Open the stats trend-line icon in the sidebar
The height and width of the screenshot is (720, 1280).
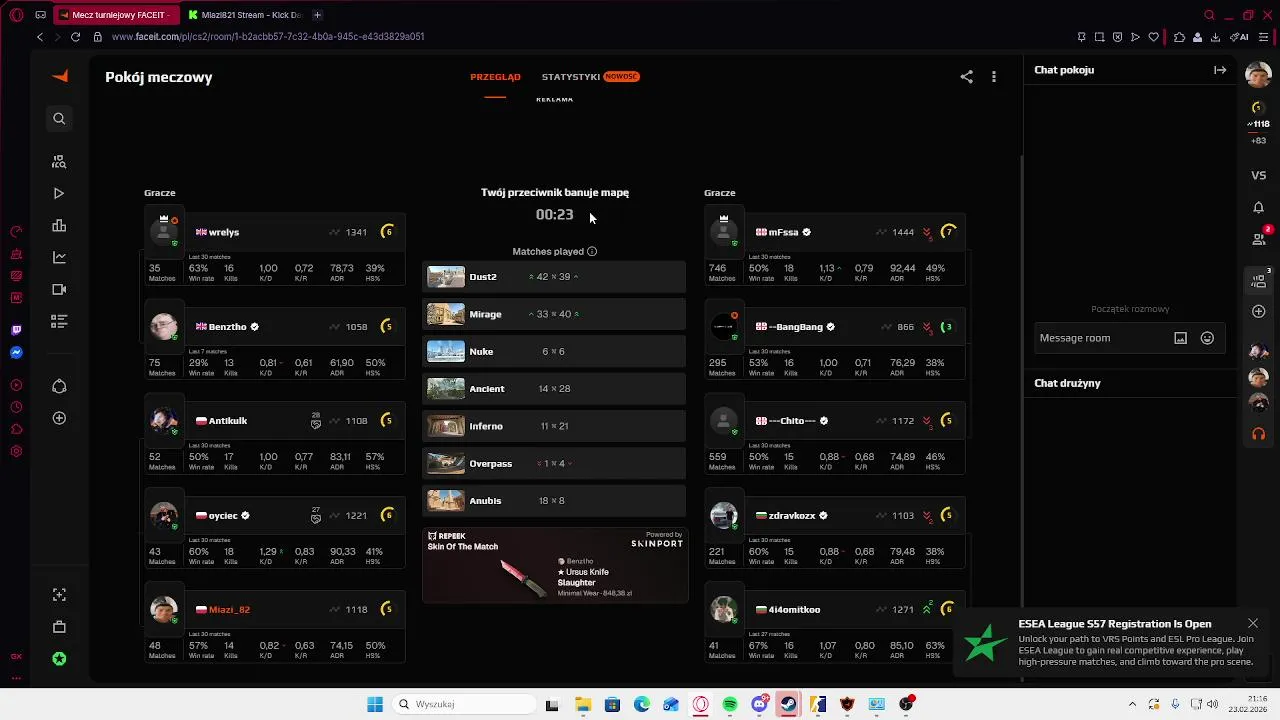pyautogui.click(x=59, y=257)
